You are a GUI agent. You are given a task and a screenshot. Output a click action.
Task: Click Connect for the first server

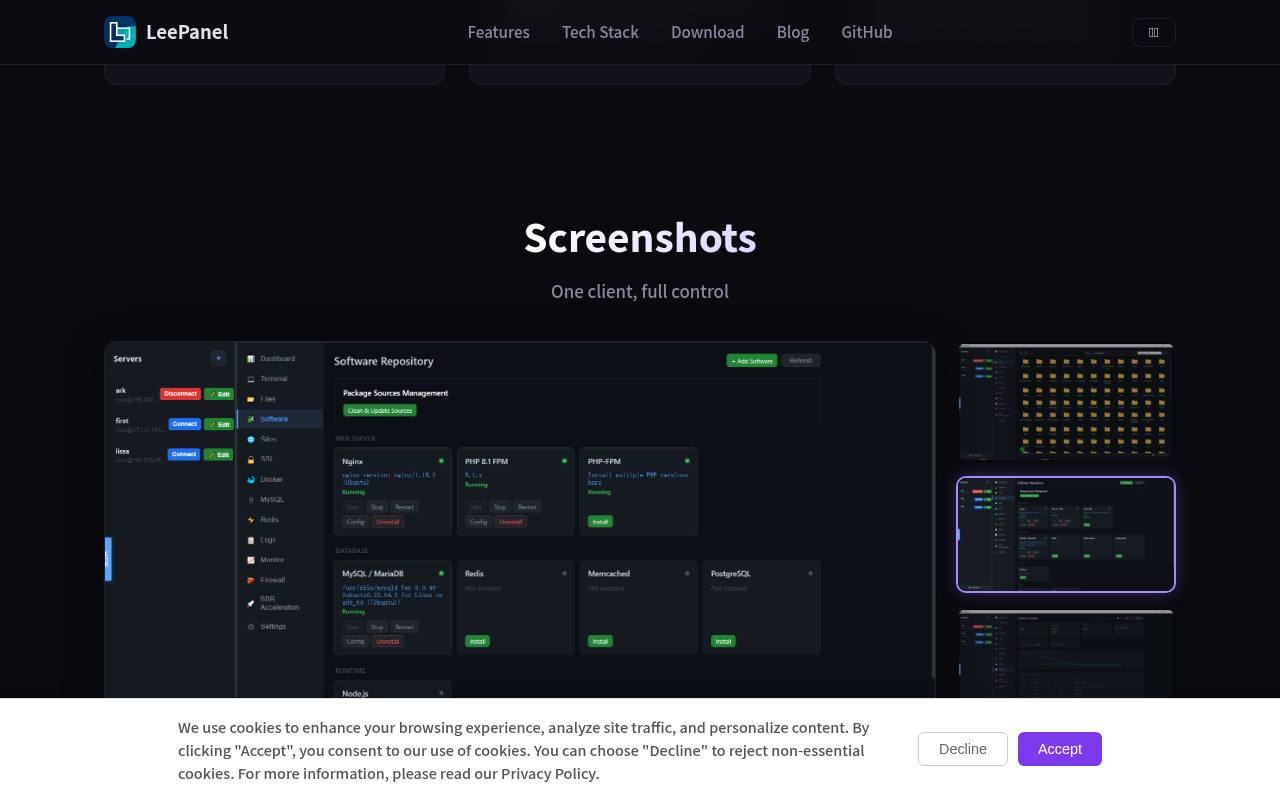point(184,424)
